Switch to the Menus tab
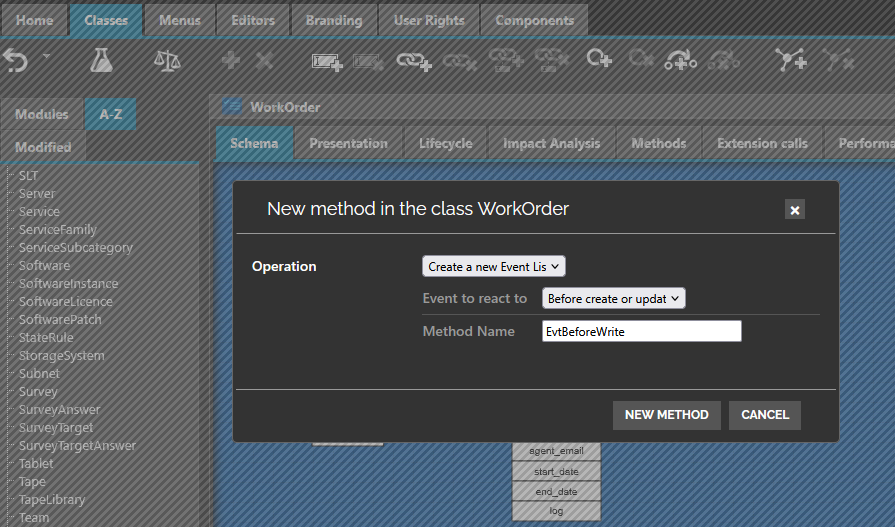The image size is (895, 527). point(179,20)
